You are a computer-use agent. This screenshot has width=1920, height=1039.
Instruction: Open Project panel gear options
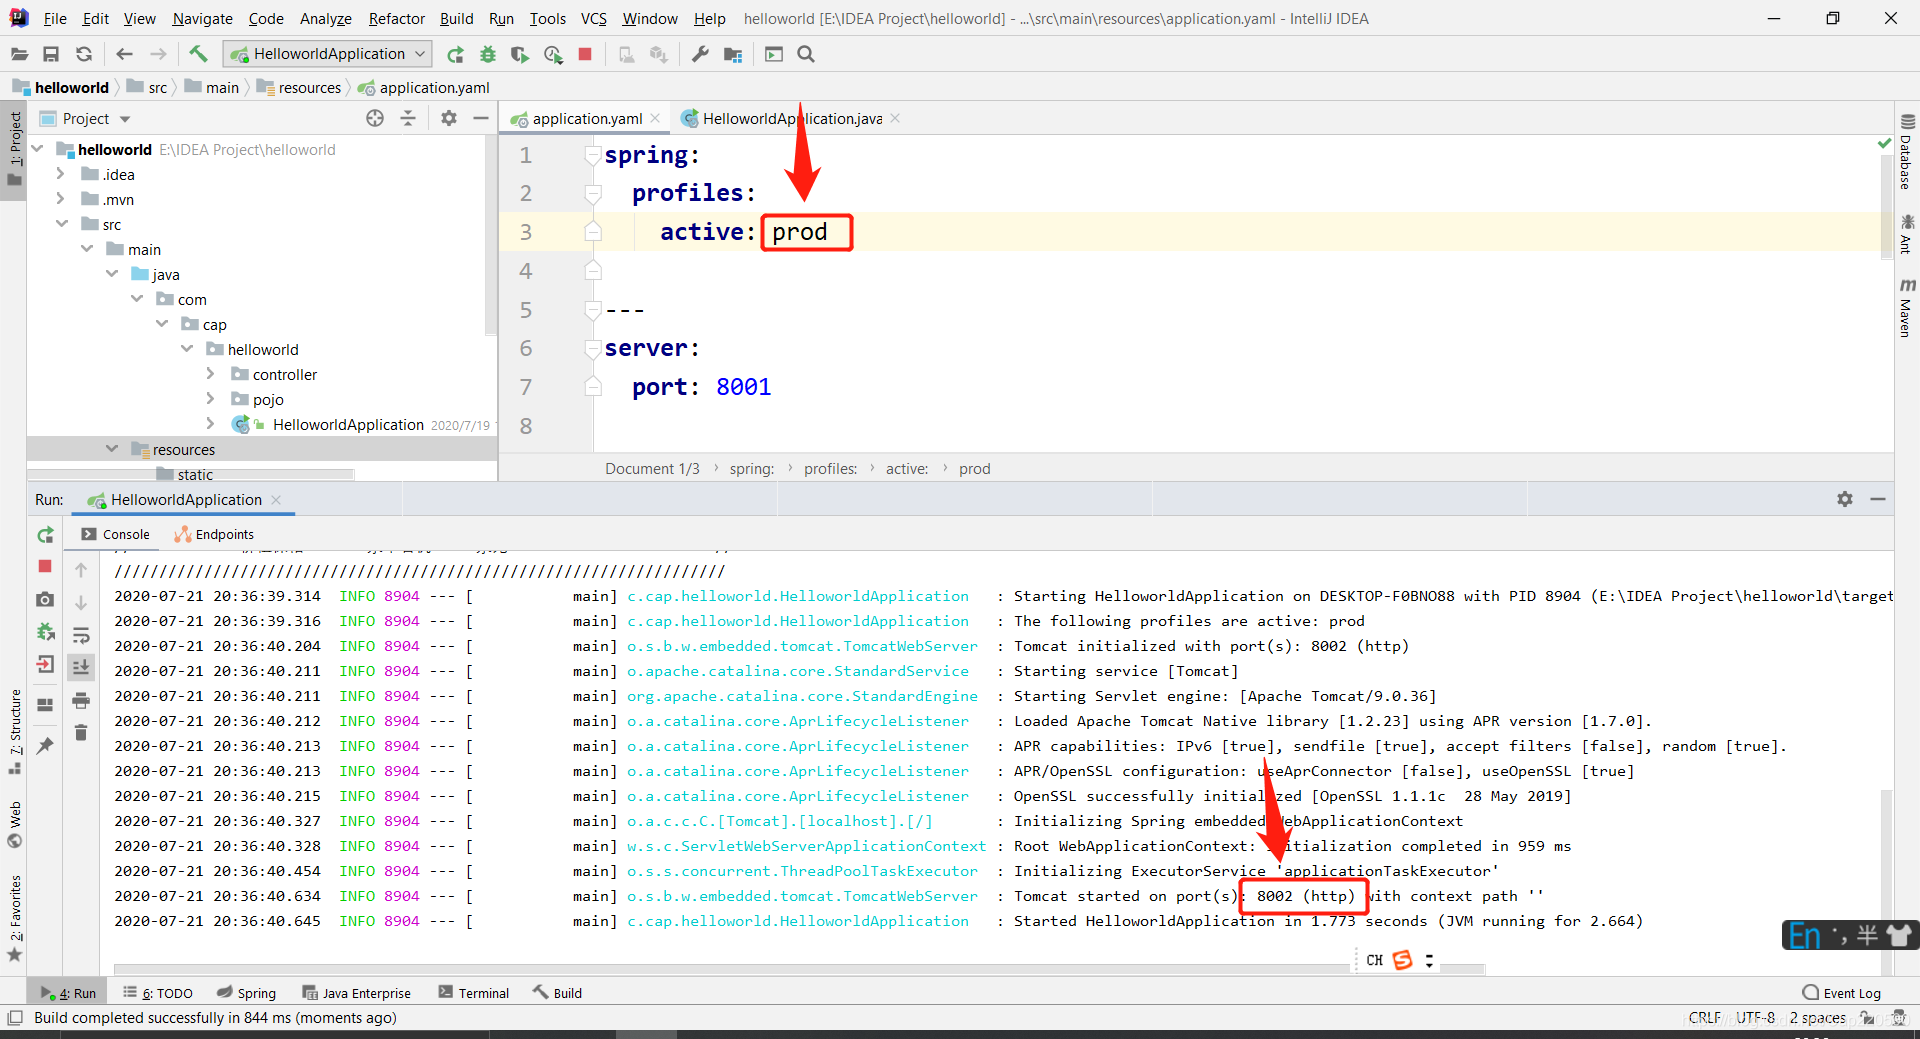point(449,118)
